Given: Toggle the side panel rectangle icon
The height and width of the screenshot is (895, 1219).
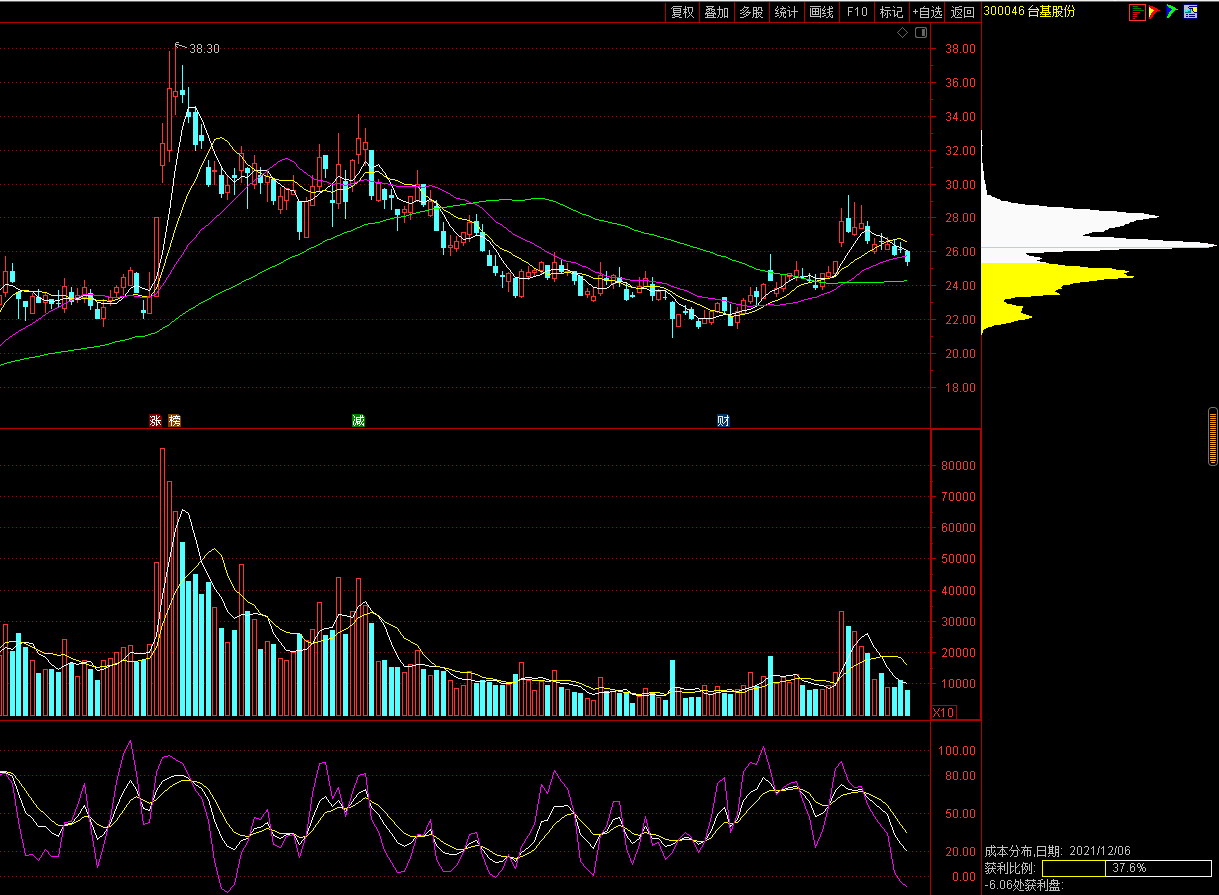Looking at the screenshot, I should pyautogui.click(x=921, y=33).
